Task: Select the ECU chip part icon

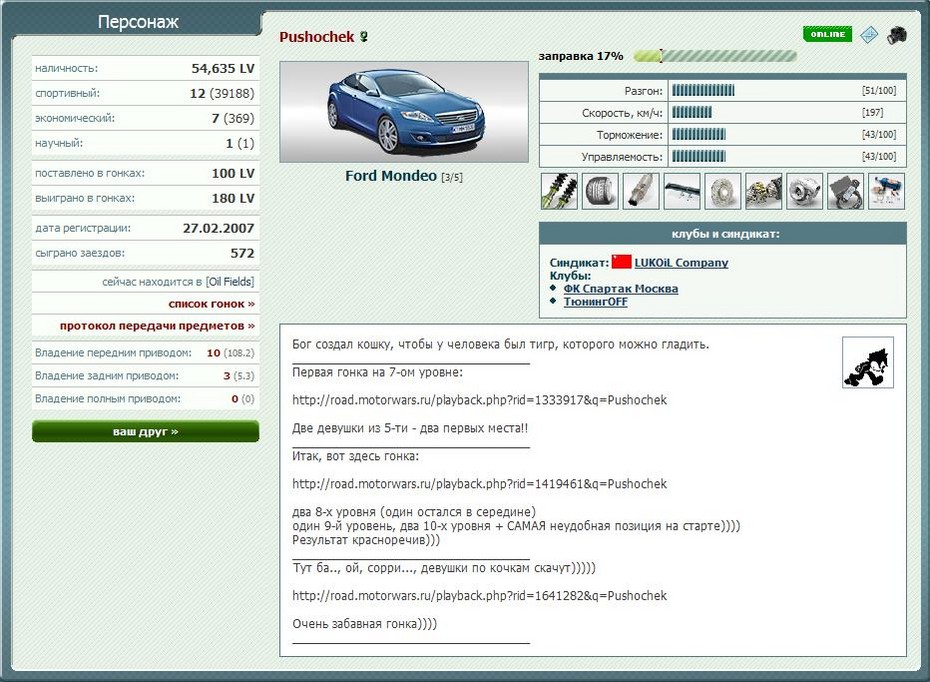Action: tap(846, 191)
